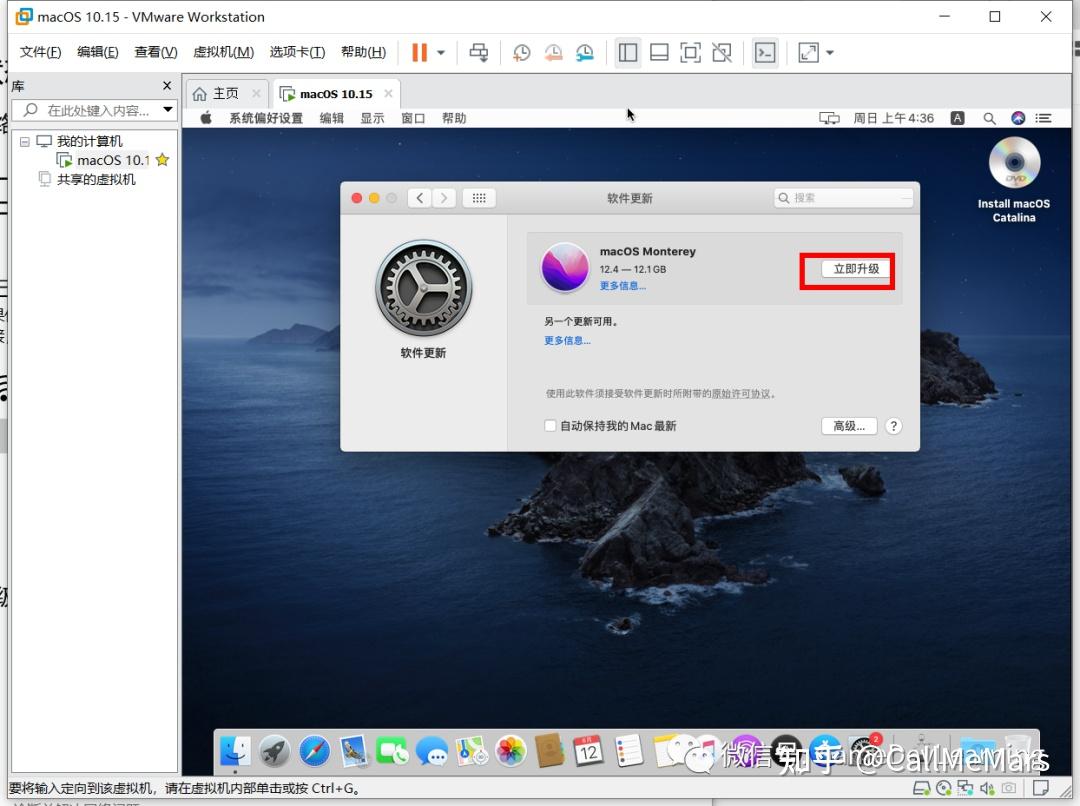Image resolution: width=1080 pixels, height=806 pixels.
Task: Open the 虚拟机(M) menu
Action: (x=223, y=52)
